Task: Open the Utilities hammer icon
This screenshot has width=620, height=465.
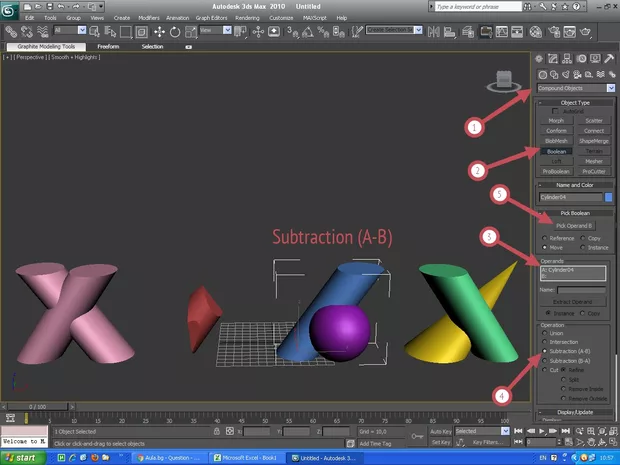Action: click(x=610, y=60)
